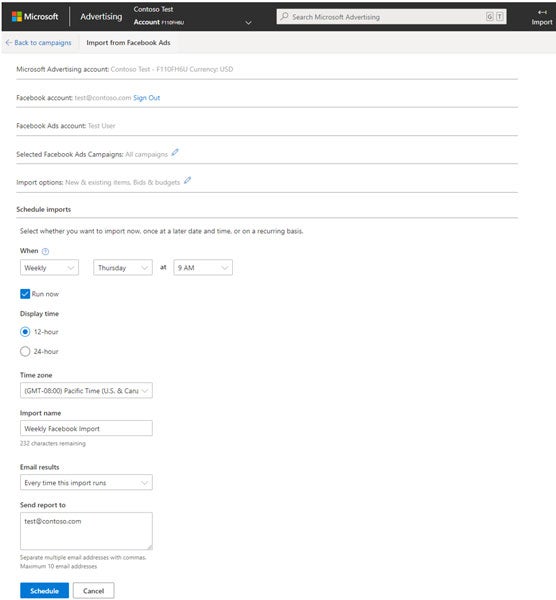Image resolution: width=556 pixels, height=600 pixels.
Task: Click the Search Microsoft Advertising box
Action: point(391,16)
